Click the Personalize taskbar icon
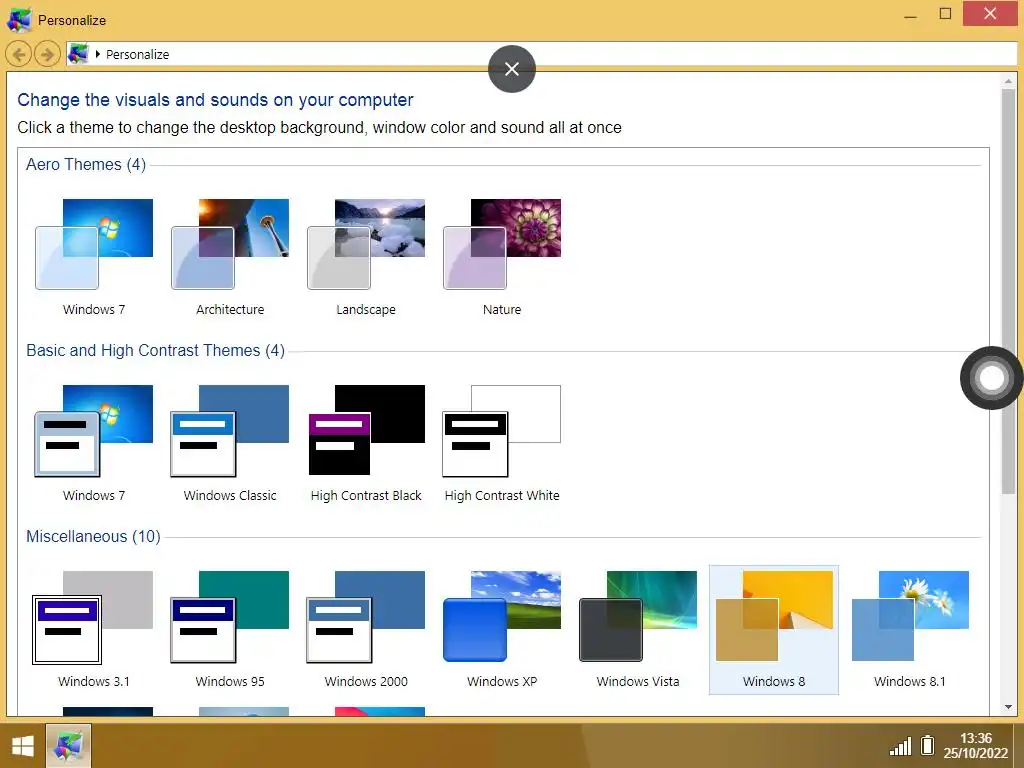 (68, 746)
